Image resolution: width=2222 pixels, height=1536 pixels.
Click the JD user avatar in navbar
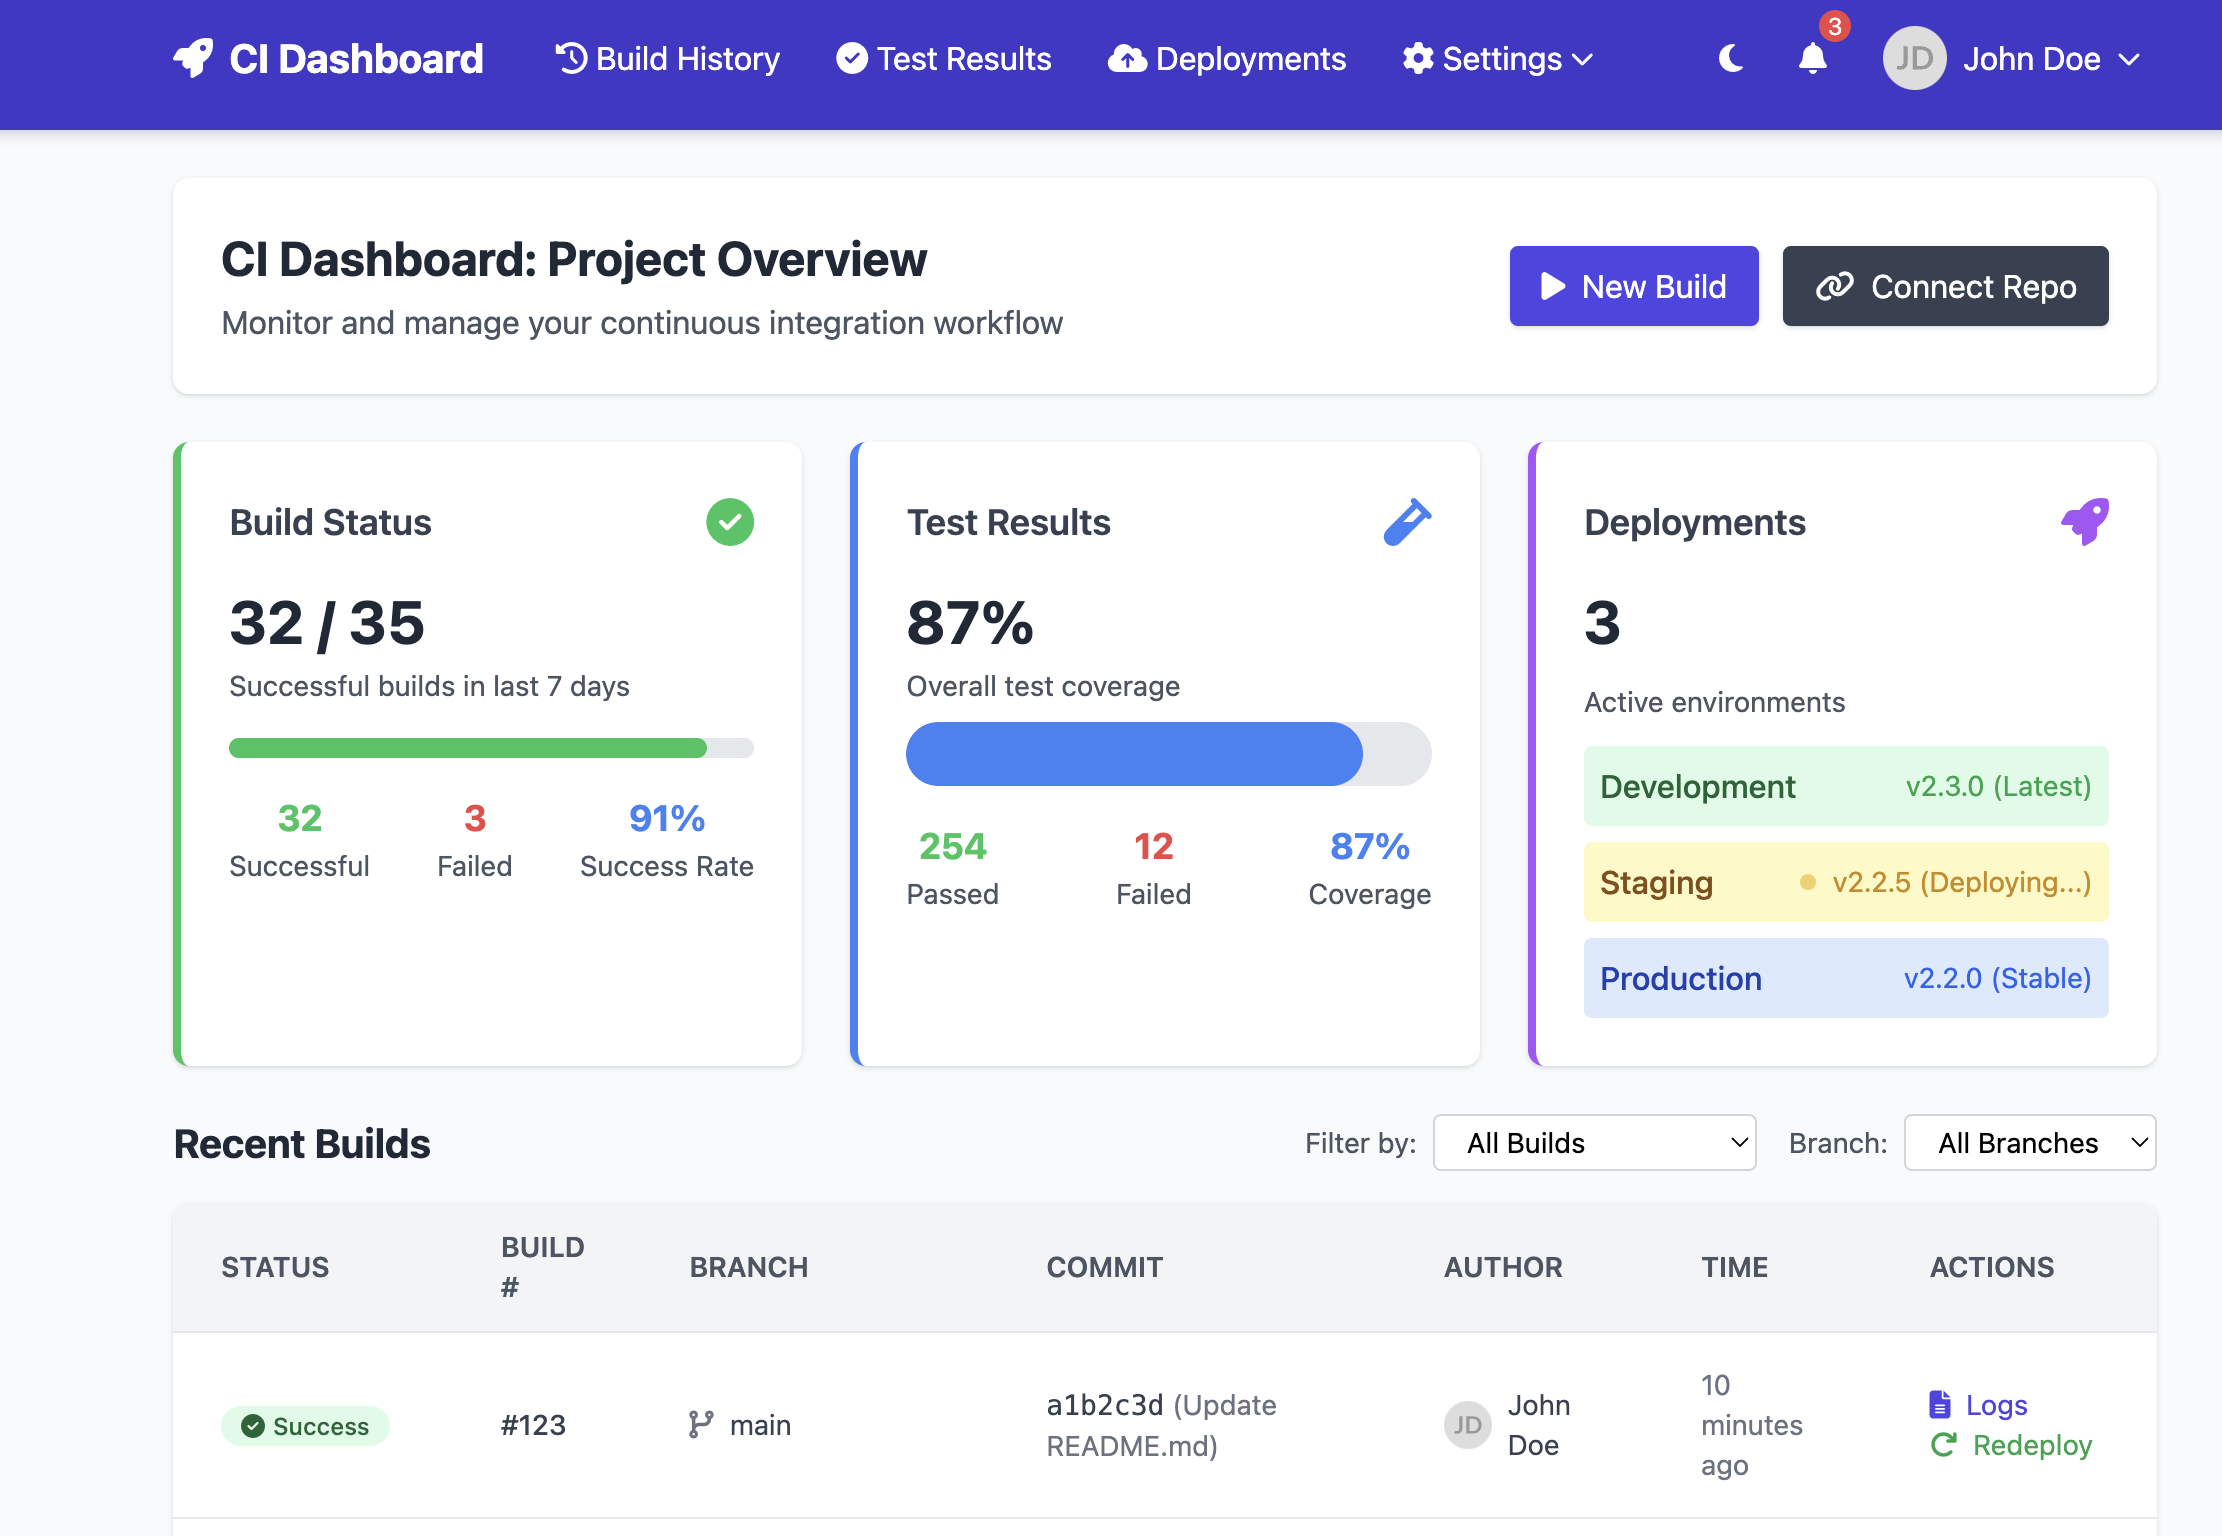[1914, 59]
